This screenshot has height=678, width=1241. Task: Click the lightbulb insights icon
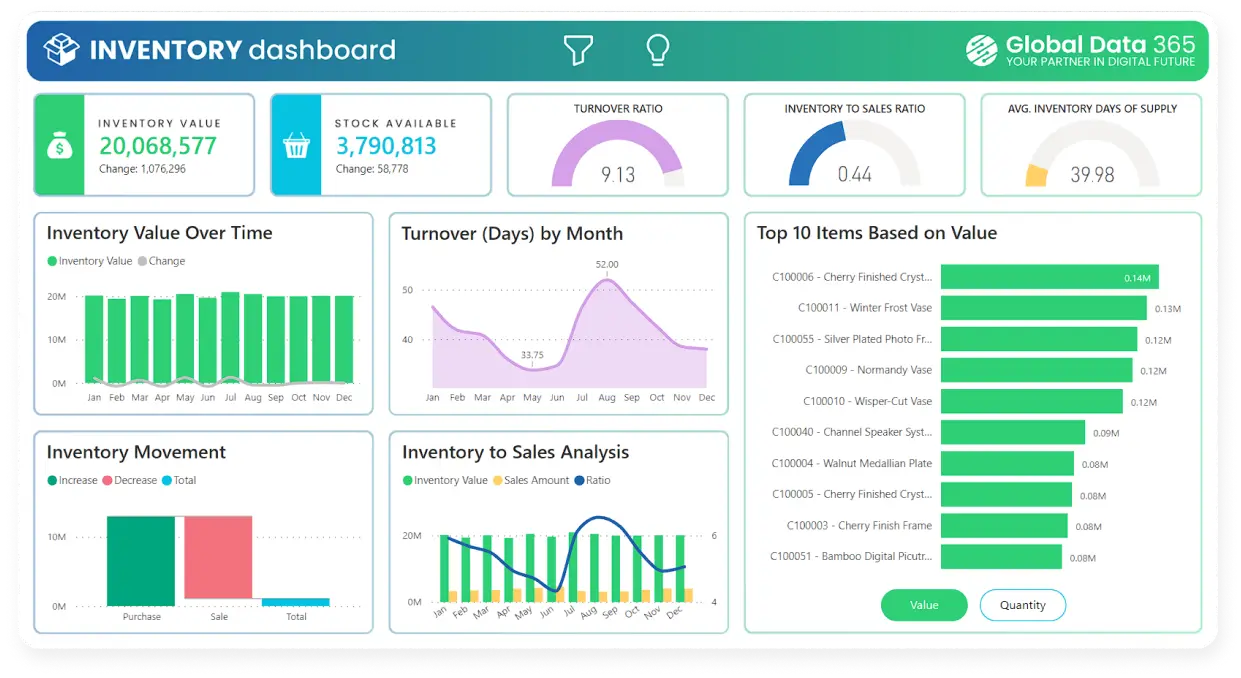(657, 50)
